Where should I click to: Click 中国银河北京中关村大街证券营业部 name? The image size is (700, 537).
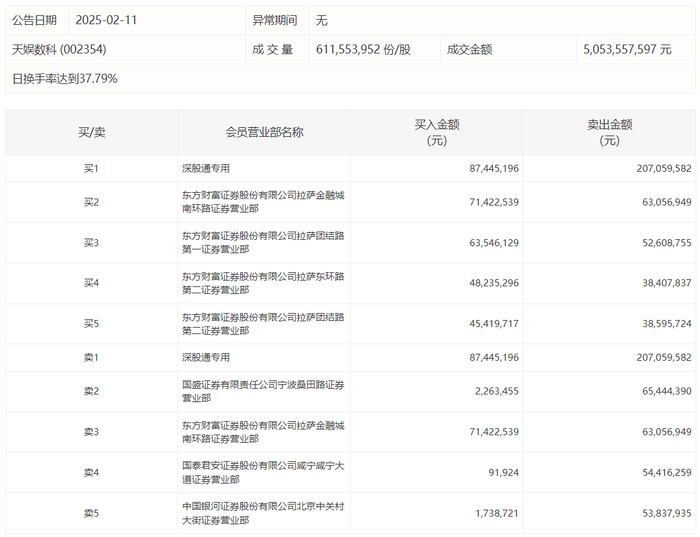(263, 513)
